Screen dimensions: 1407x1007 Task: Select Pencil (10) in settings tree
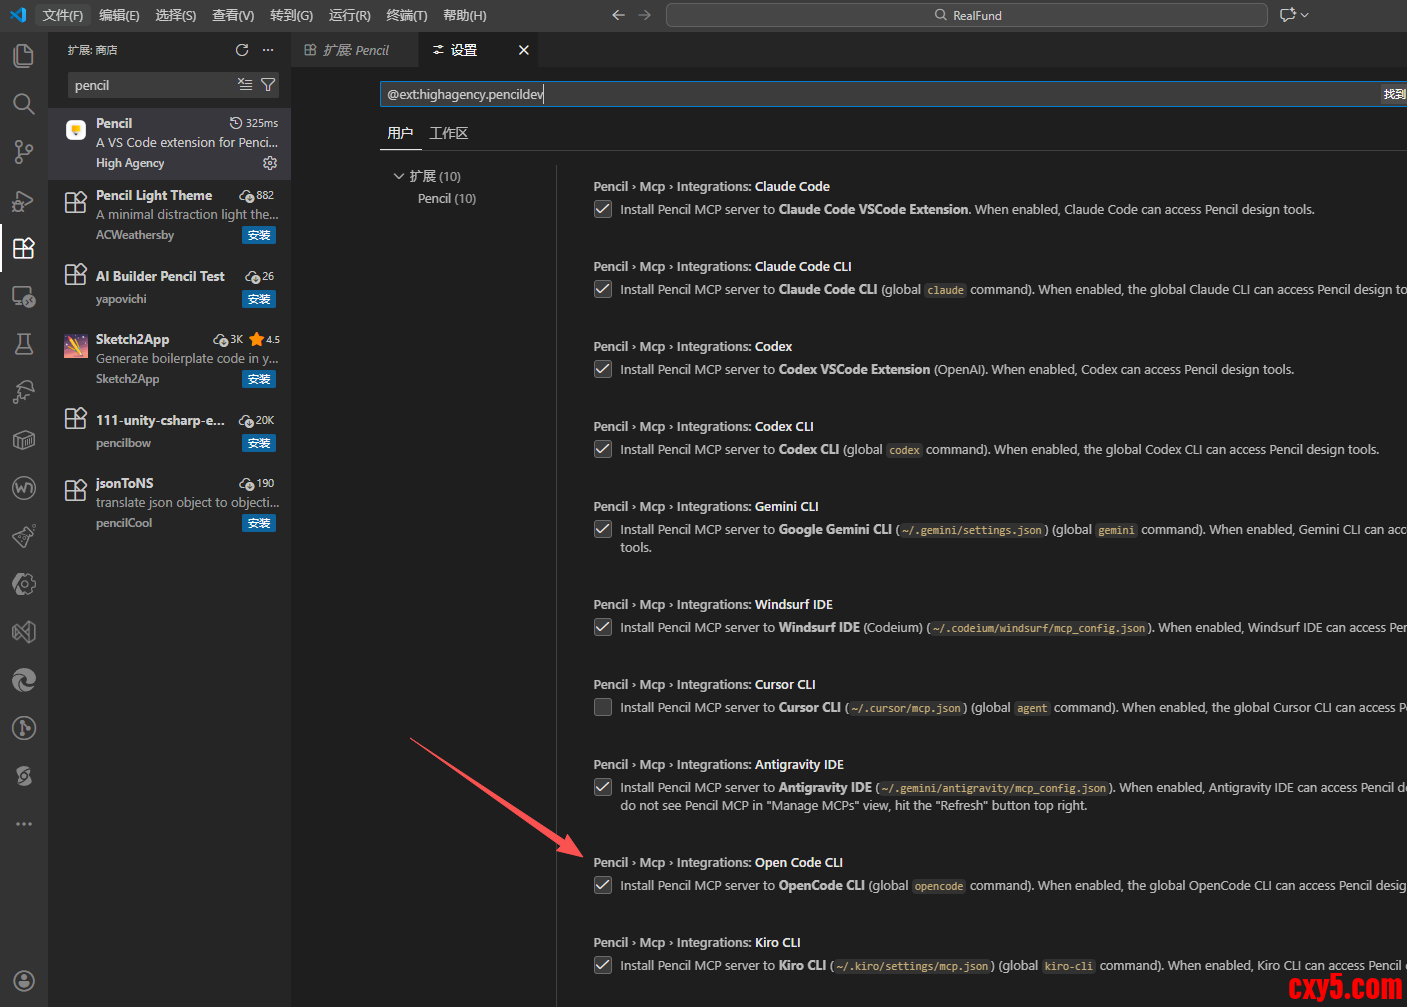(446, 198)
